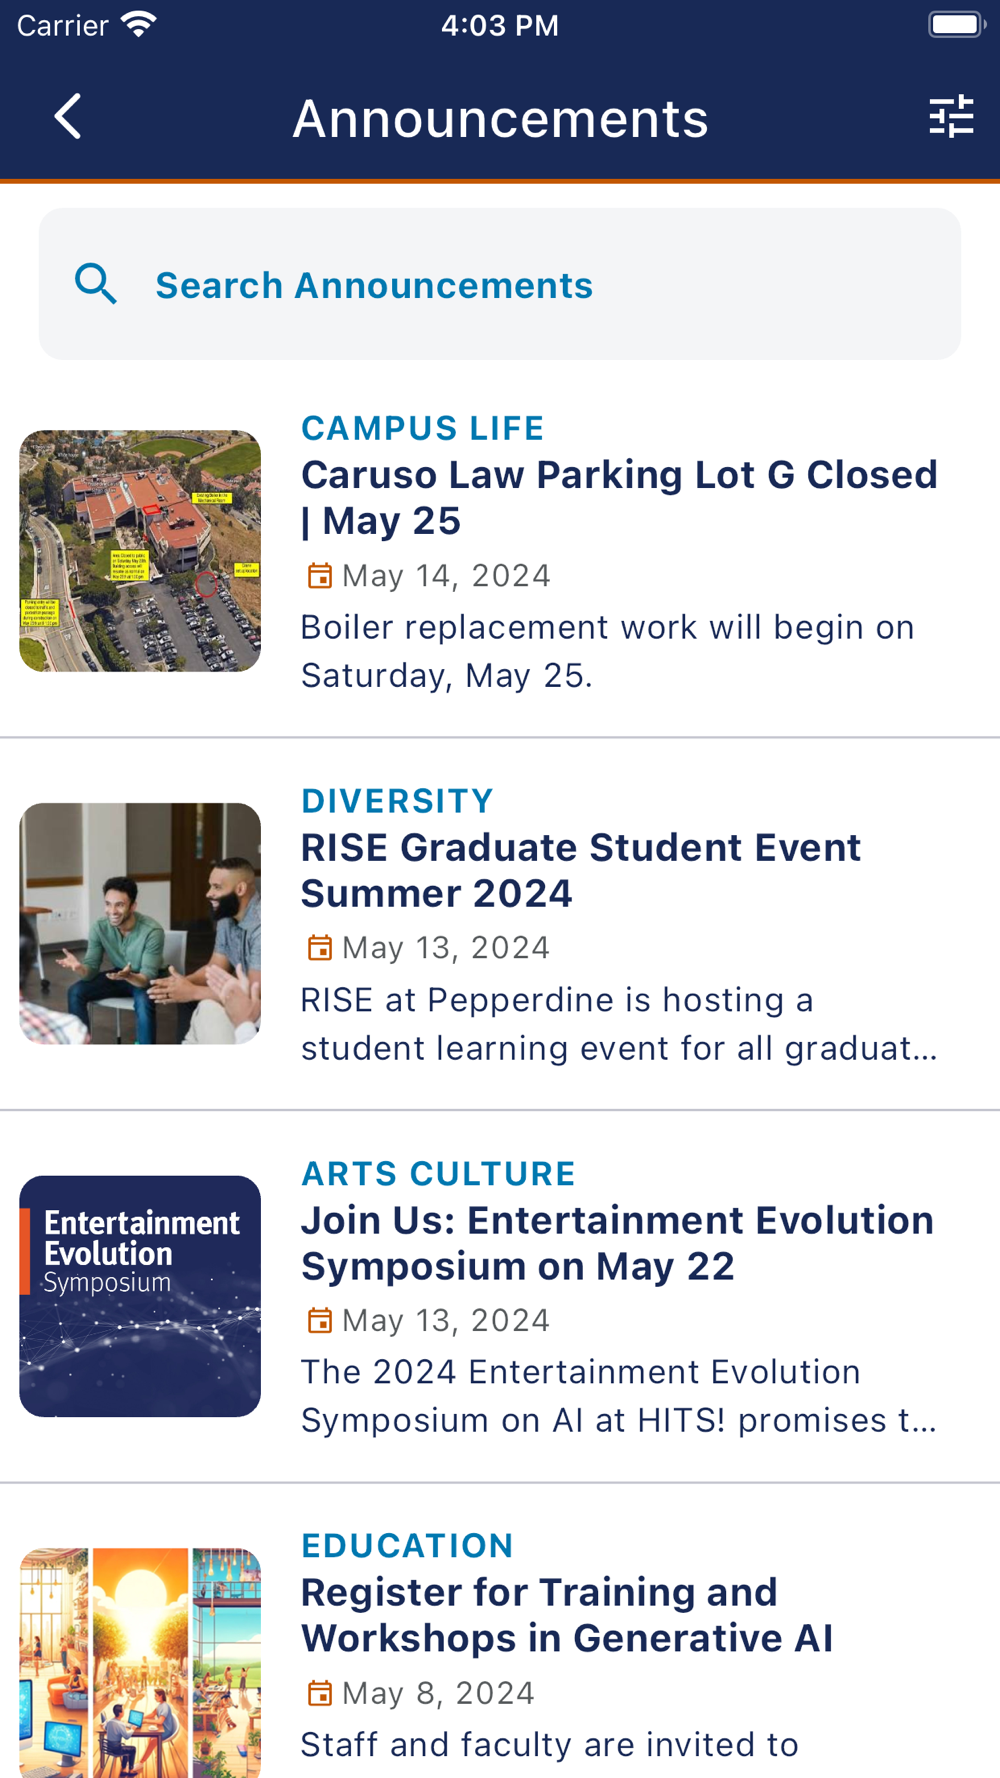Image resolution: width=1000 pixels, height=1778 pixels.
Task: Open the RISE event students thumbnail
Action: click(x=140, y=923)
